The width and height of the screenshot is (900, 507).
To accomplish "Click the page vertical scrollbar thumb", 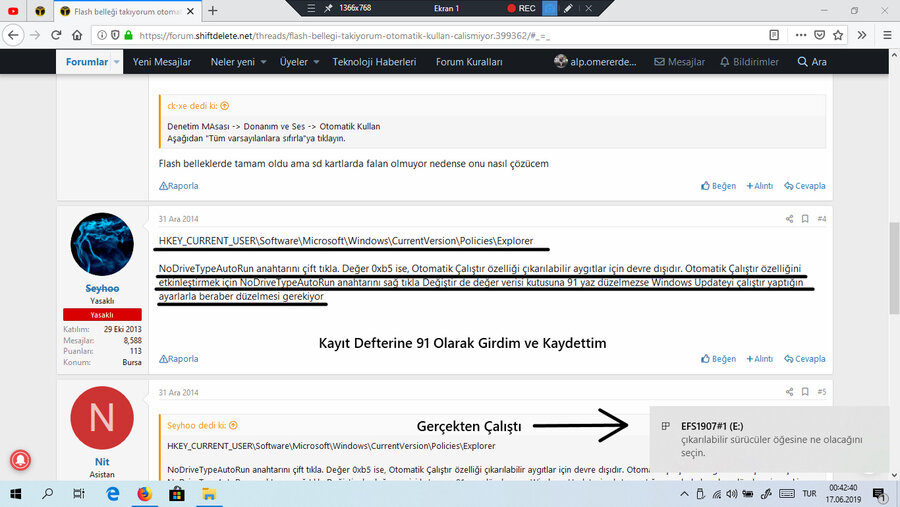I will pyautogui.click(x=894, y=268).
